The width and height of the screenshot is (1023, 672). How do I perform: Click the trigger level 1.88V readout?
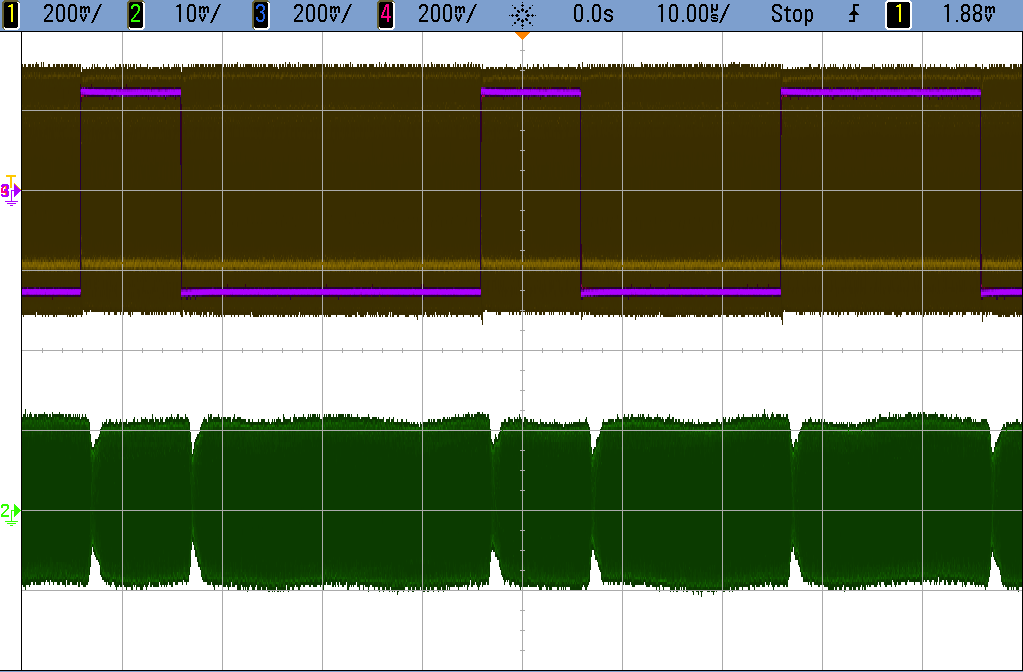tap(970, 14)
